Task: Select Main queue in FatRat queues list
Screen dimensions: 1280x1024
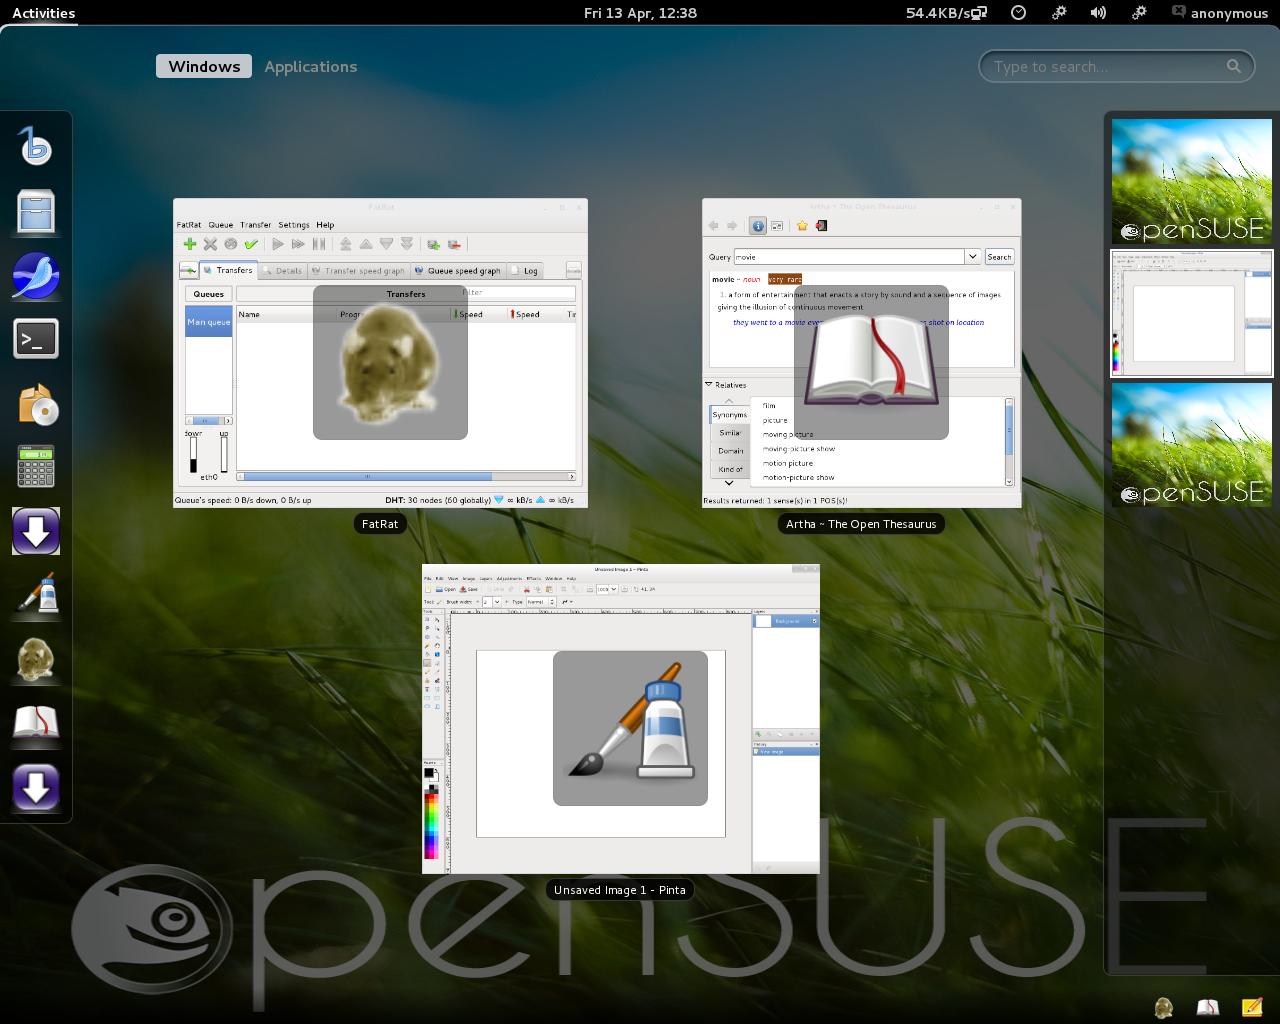Action: [209, 322]
